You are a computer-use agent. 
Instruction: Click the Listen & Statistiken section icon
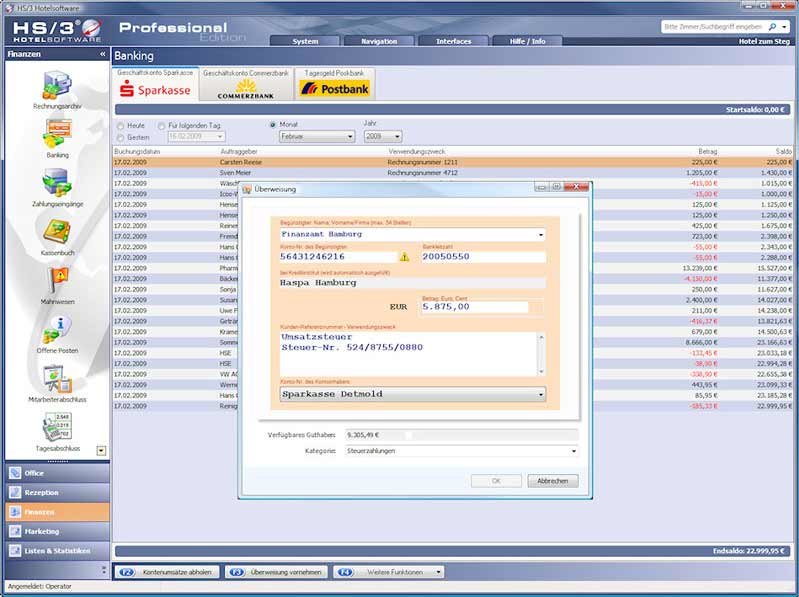coord(15,551)
